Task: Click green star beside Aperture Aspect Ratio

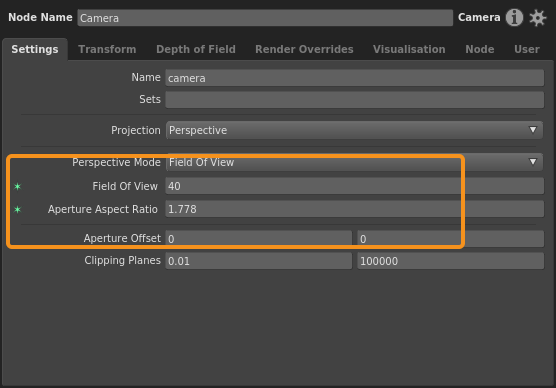Action: pyautogui.click(x=17, y=210)
